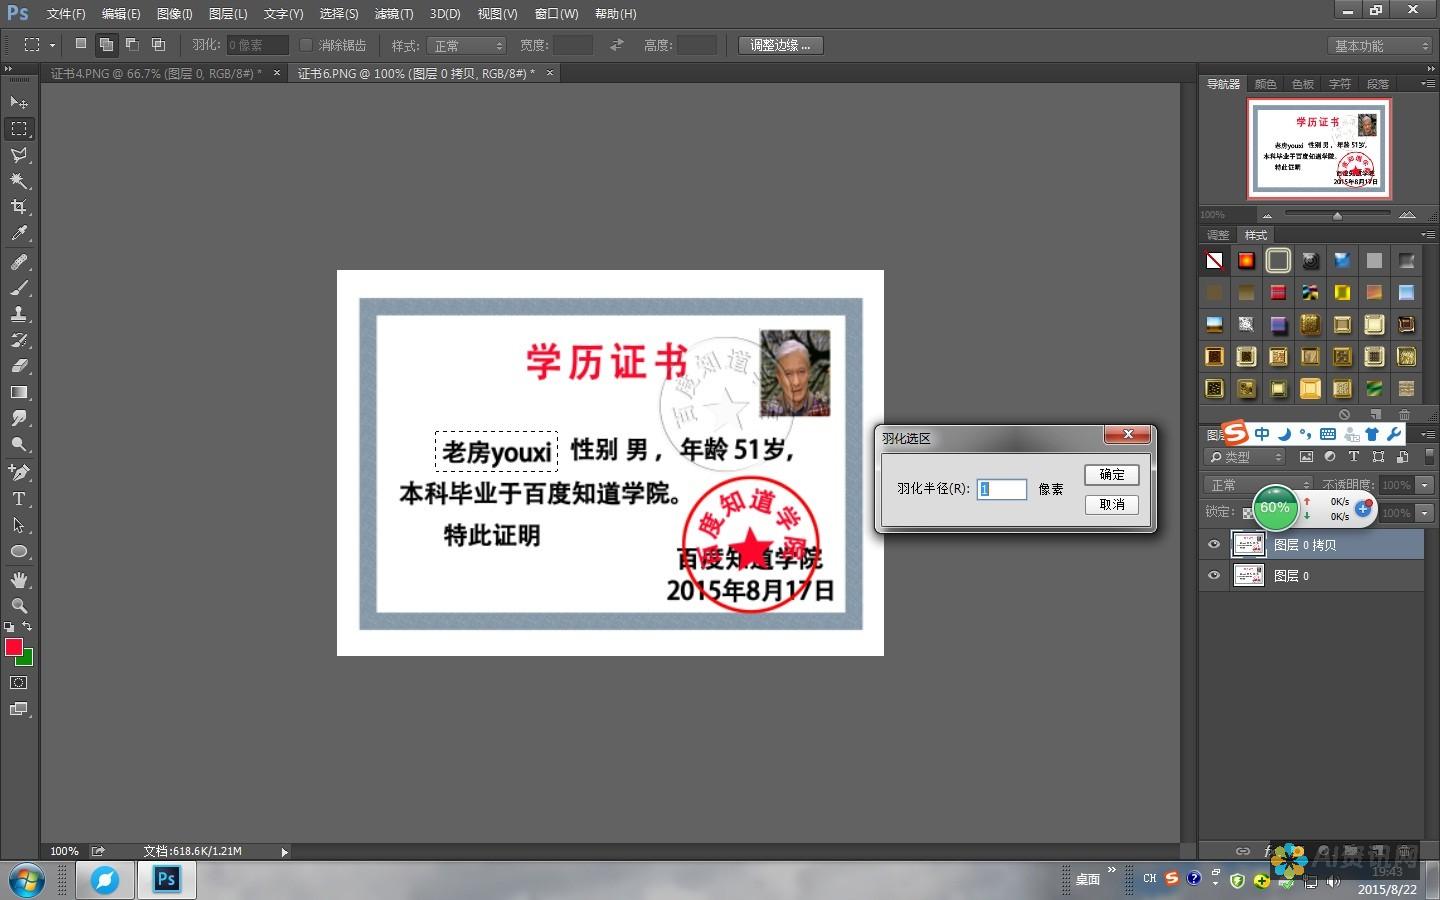Select the Crop tool

19,206
